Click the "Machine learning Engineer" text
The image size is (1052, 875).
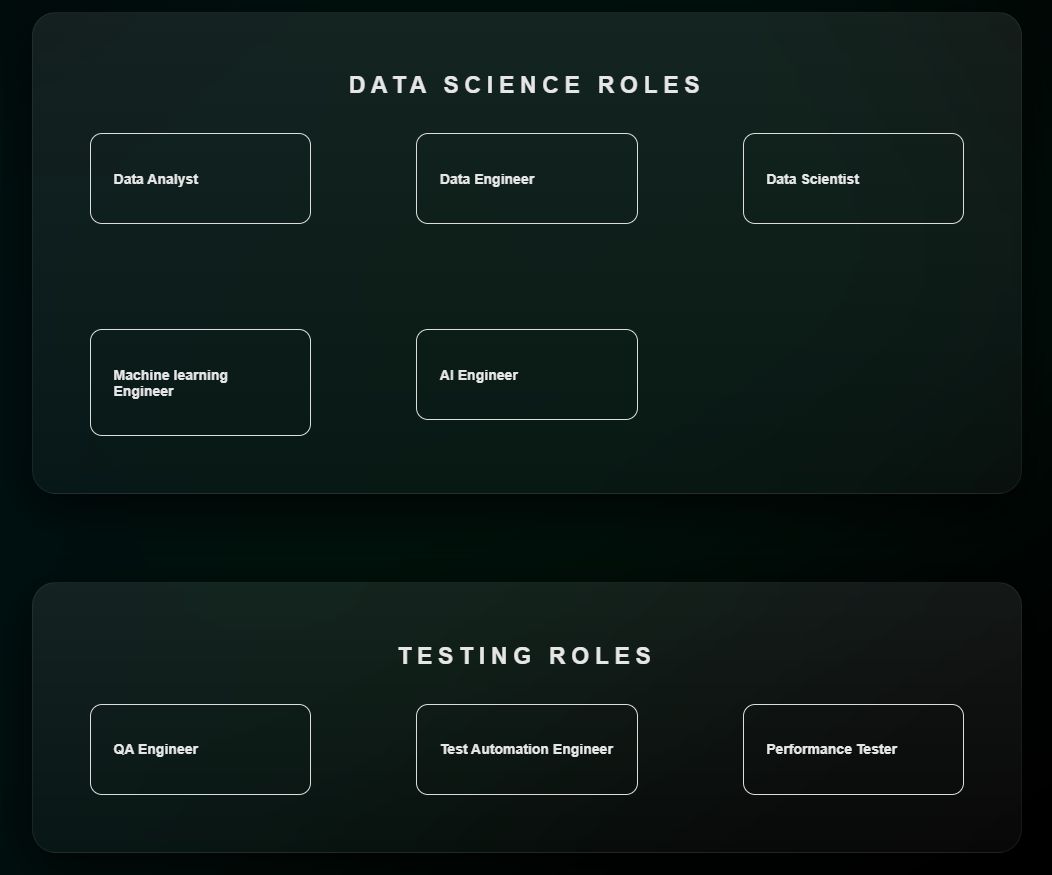170,383
